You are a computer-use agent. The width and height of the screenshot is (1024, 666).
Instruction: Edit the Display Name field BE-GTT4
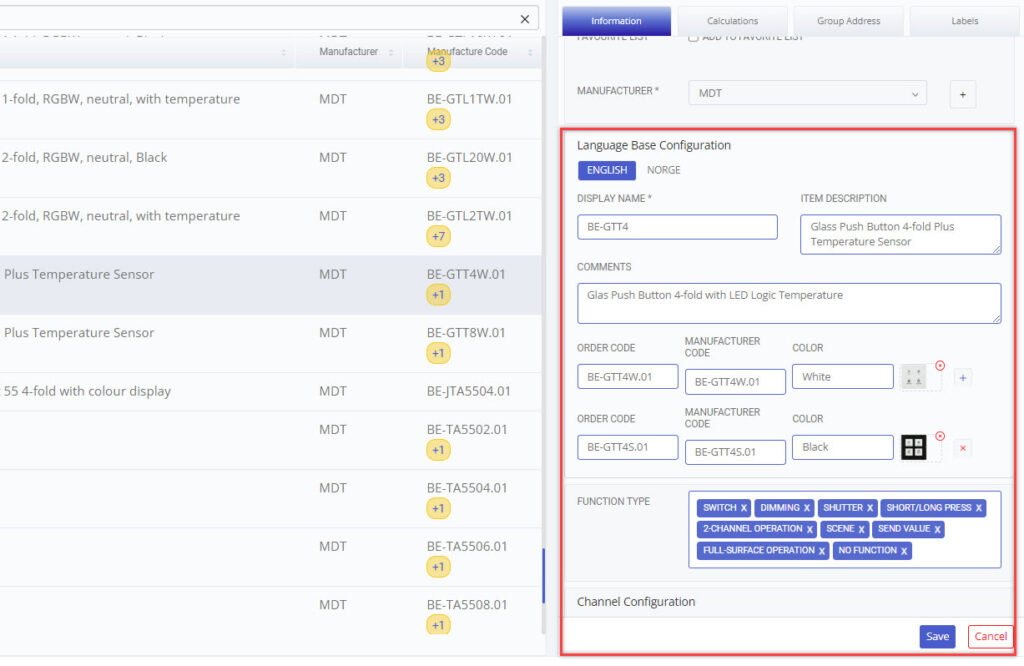pyautogui.click(x=677, y=227)
